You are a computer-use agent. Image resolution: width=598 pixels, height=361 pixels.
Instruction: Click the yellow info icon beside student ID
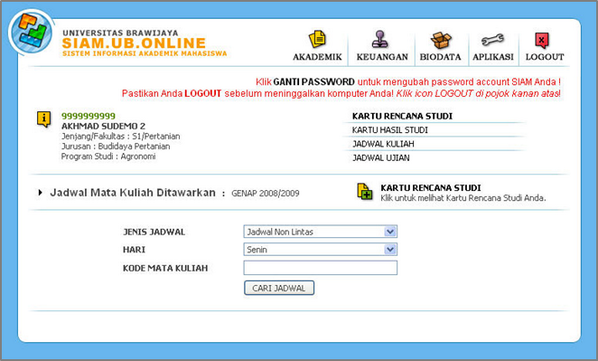pos(44,119)
